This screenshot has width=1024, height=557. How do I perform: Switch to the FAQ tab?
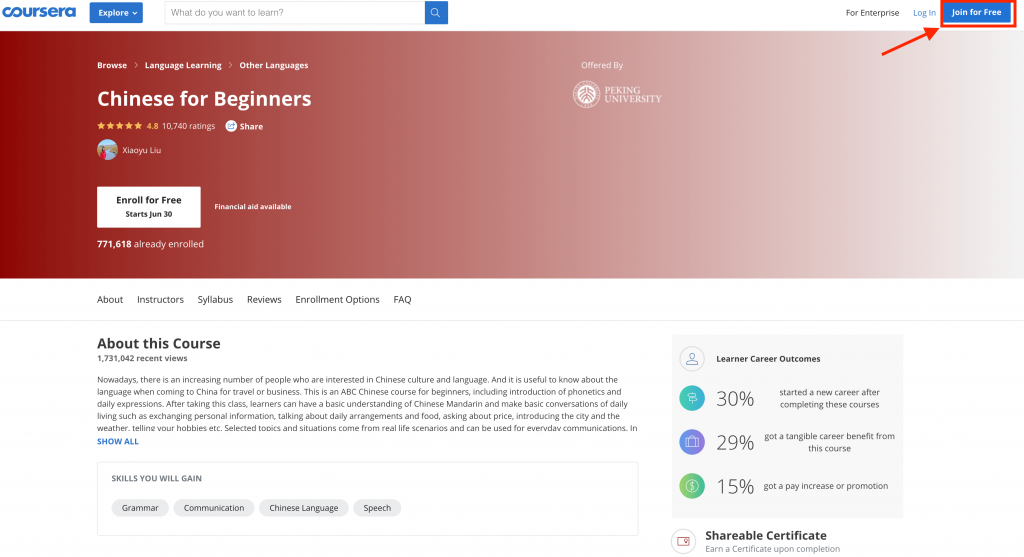[x=402, y=300]
